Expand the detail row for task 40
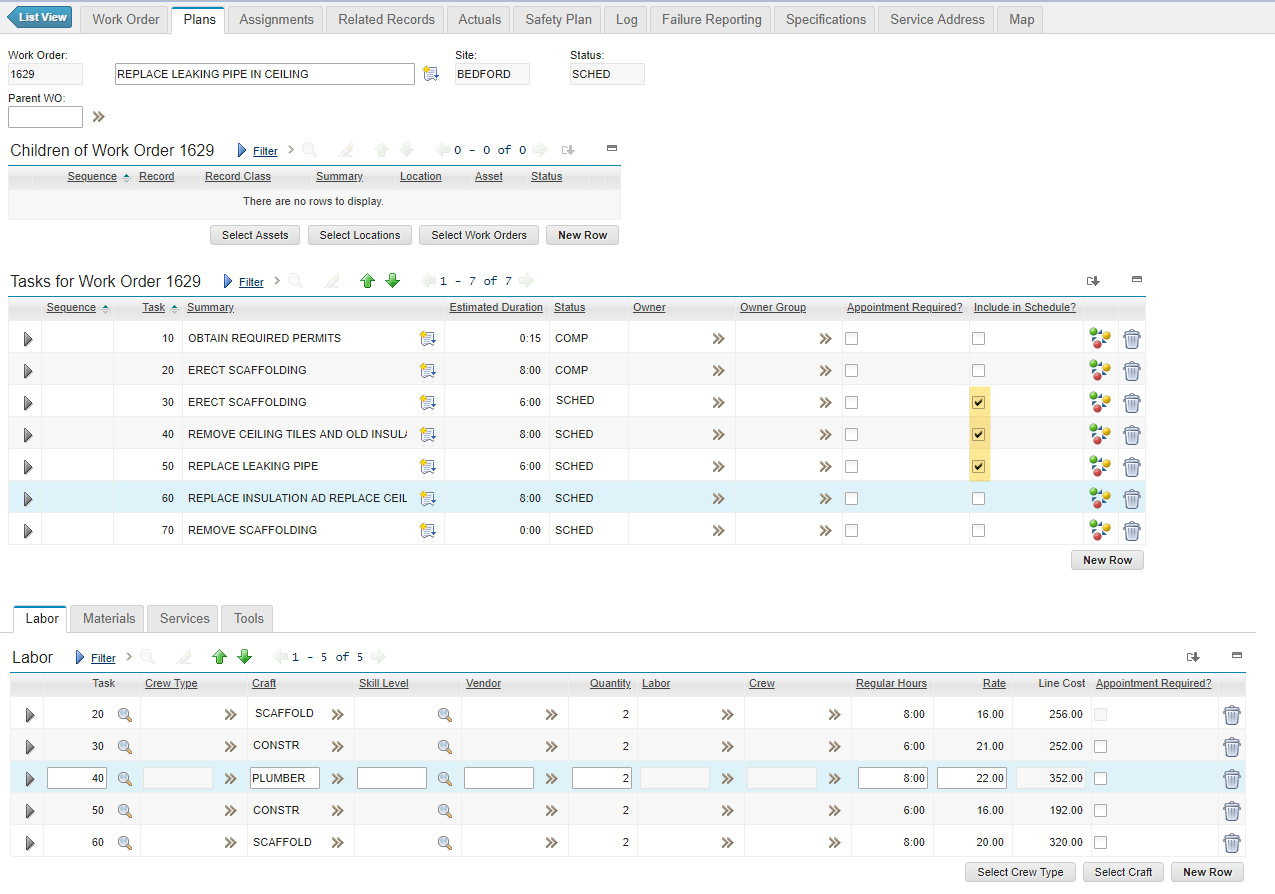 tap(26, 434)
